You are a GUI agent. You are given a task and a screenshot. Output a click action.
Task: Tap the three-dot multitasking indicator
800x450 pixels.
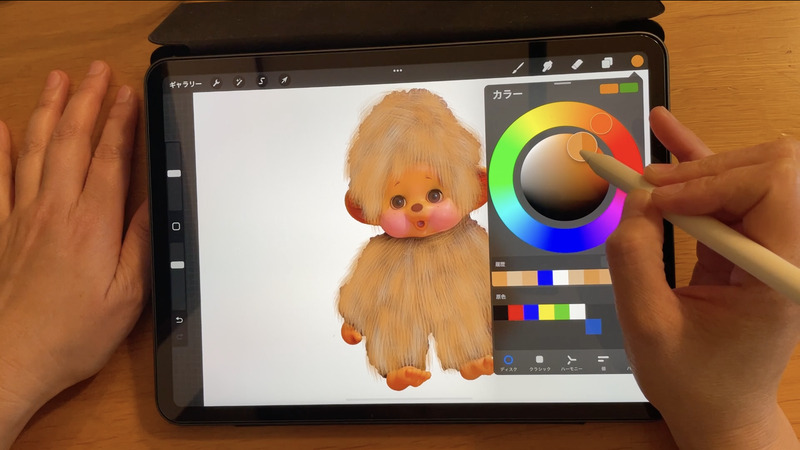tap(398, 70)
